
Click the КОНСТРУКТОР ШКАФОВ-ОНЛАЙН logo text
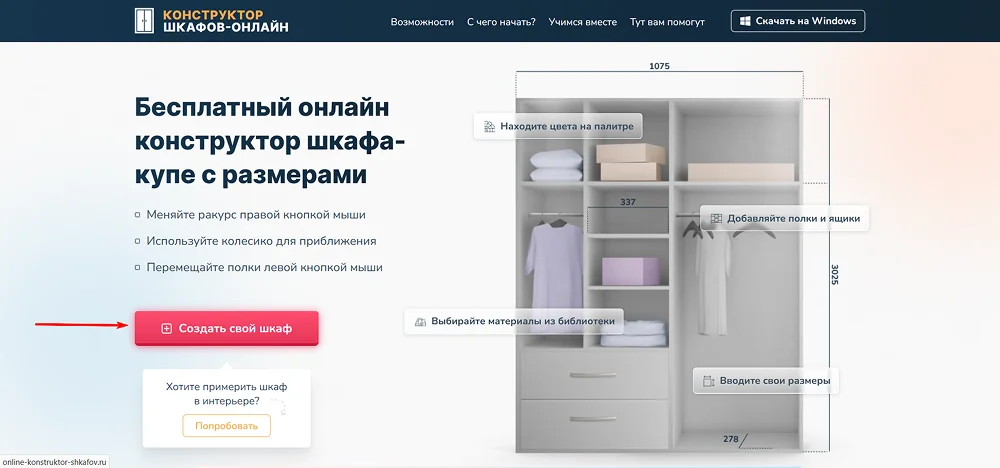(225, 21)
